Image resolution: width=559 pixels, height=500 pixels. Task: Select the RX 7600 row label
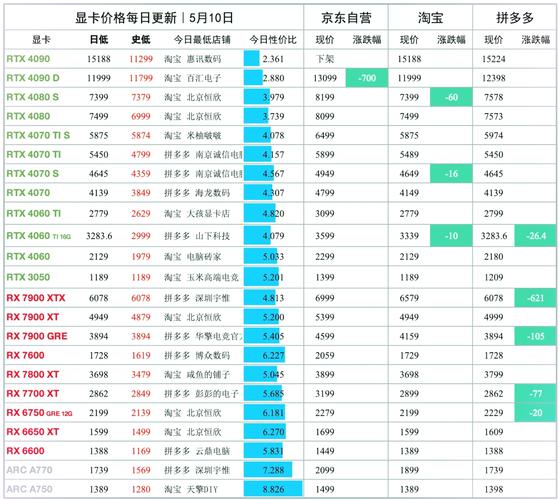pos(25,355)
